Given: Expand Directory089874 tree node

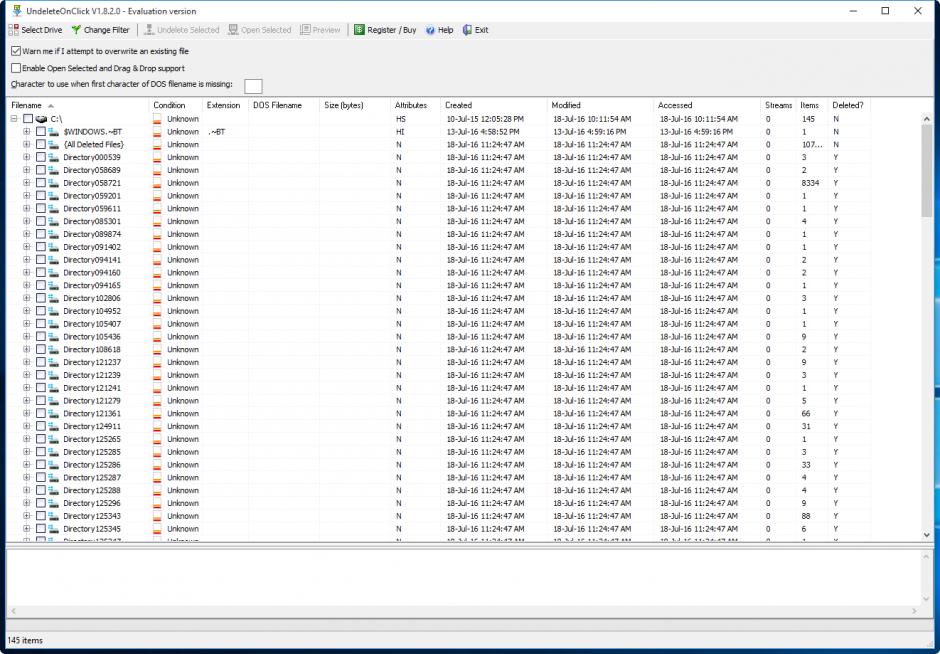Looking at the screenshot, I should tap(27, 234).
